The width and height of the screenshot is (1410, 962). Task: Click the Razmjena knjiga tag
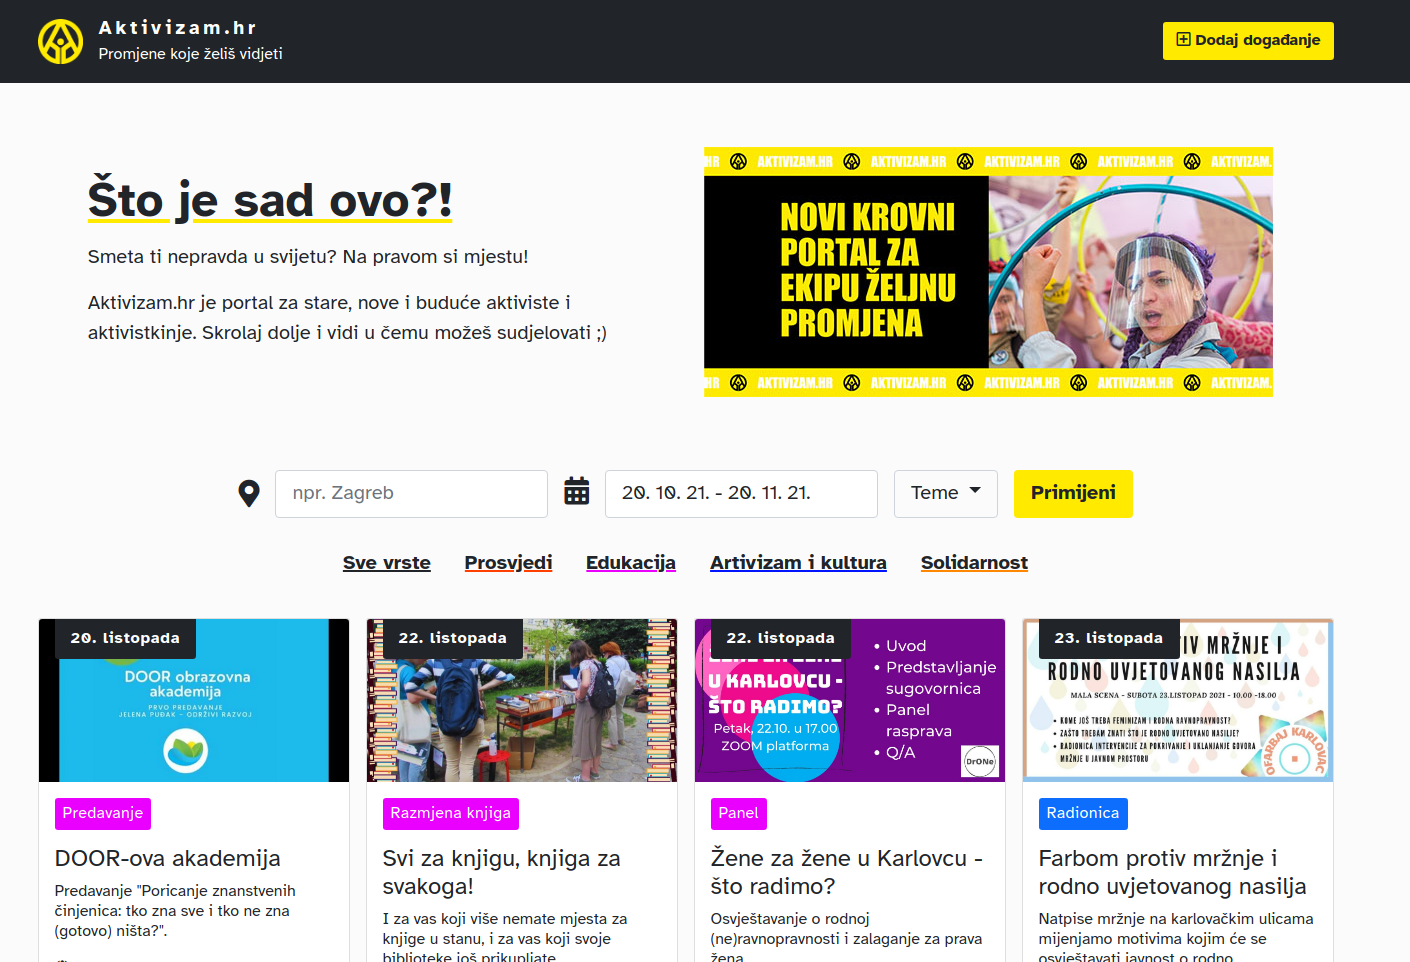tap(451, 814)
